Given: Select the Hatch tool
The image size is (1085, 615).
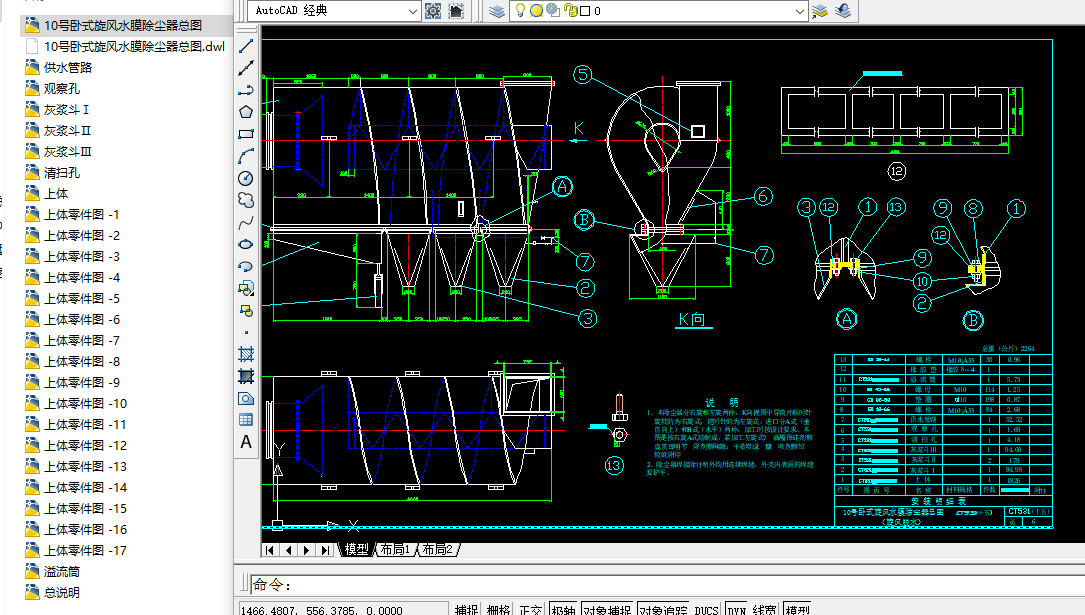Looking at the screenshot, I should [246, 354].
